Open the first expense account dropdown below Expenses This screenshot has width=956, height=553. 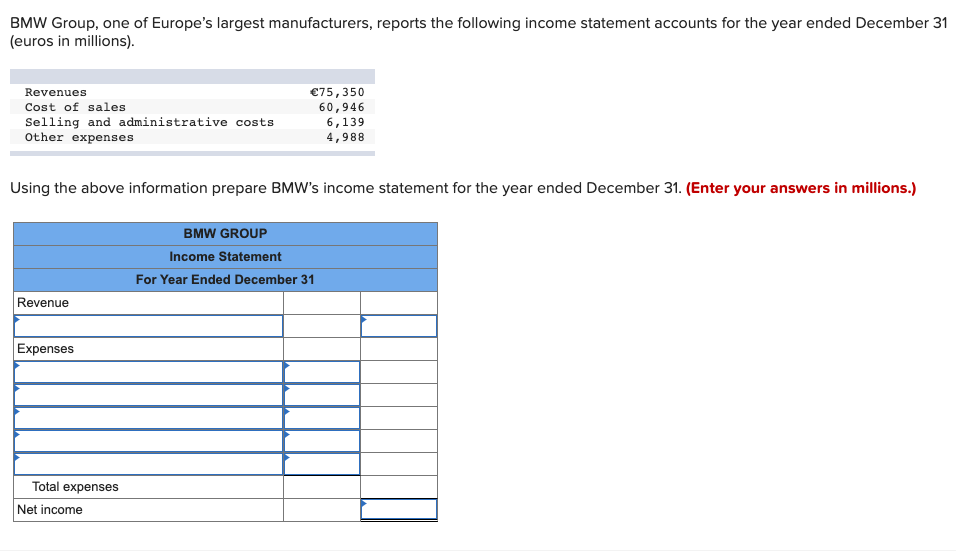click(x=148, y=372)
